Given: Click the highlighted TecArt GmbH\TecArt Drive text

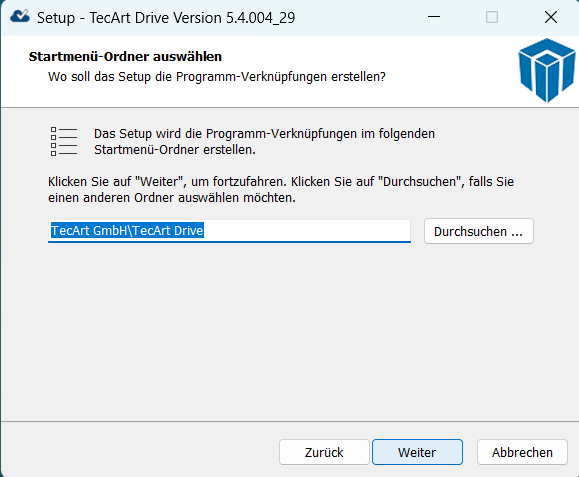Looking at the screenshot, I should (x=127, y=230).
